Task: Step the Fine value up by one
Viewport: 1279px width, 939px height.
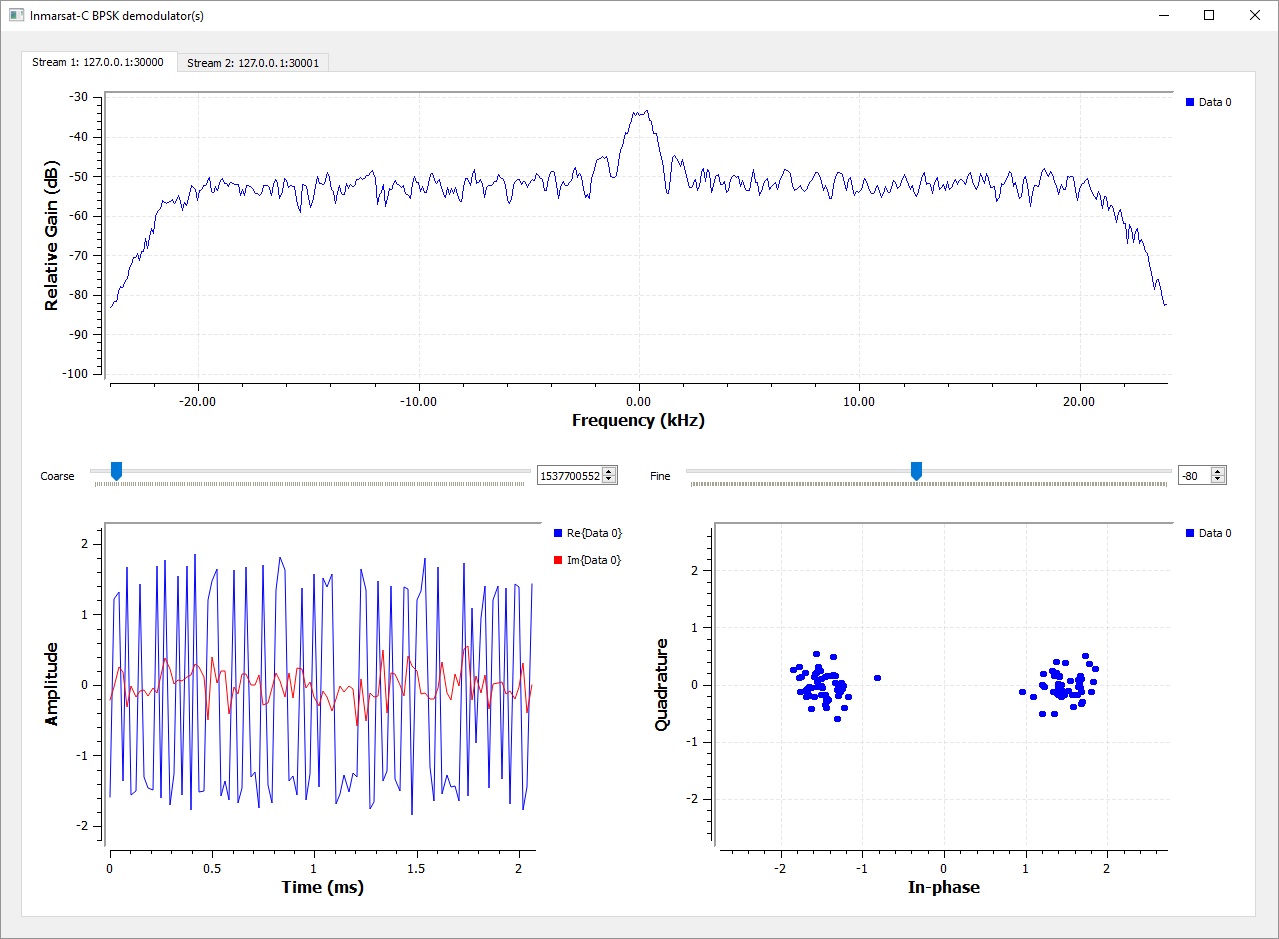Action: [x=1217, y=472]
